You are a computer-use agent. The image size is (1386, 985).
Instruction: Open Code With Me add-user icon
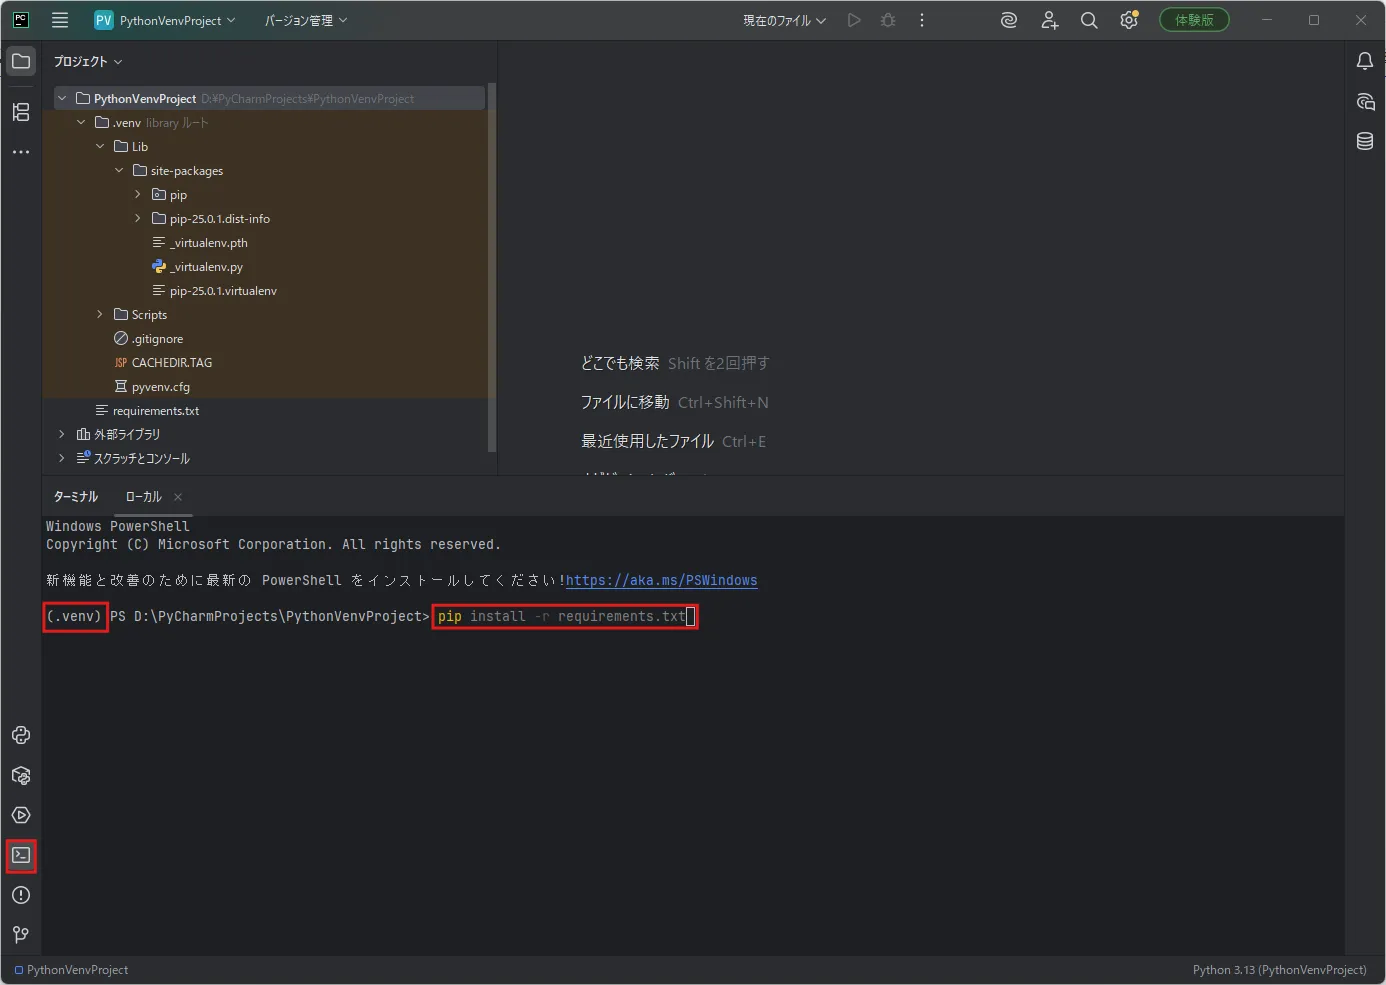1049,20
